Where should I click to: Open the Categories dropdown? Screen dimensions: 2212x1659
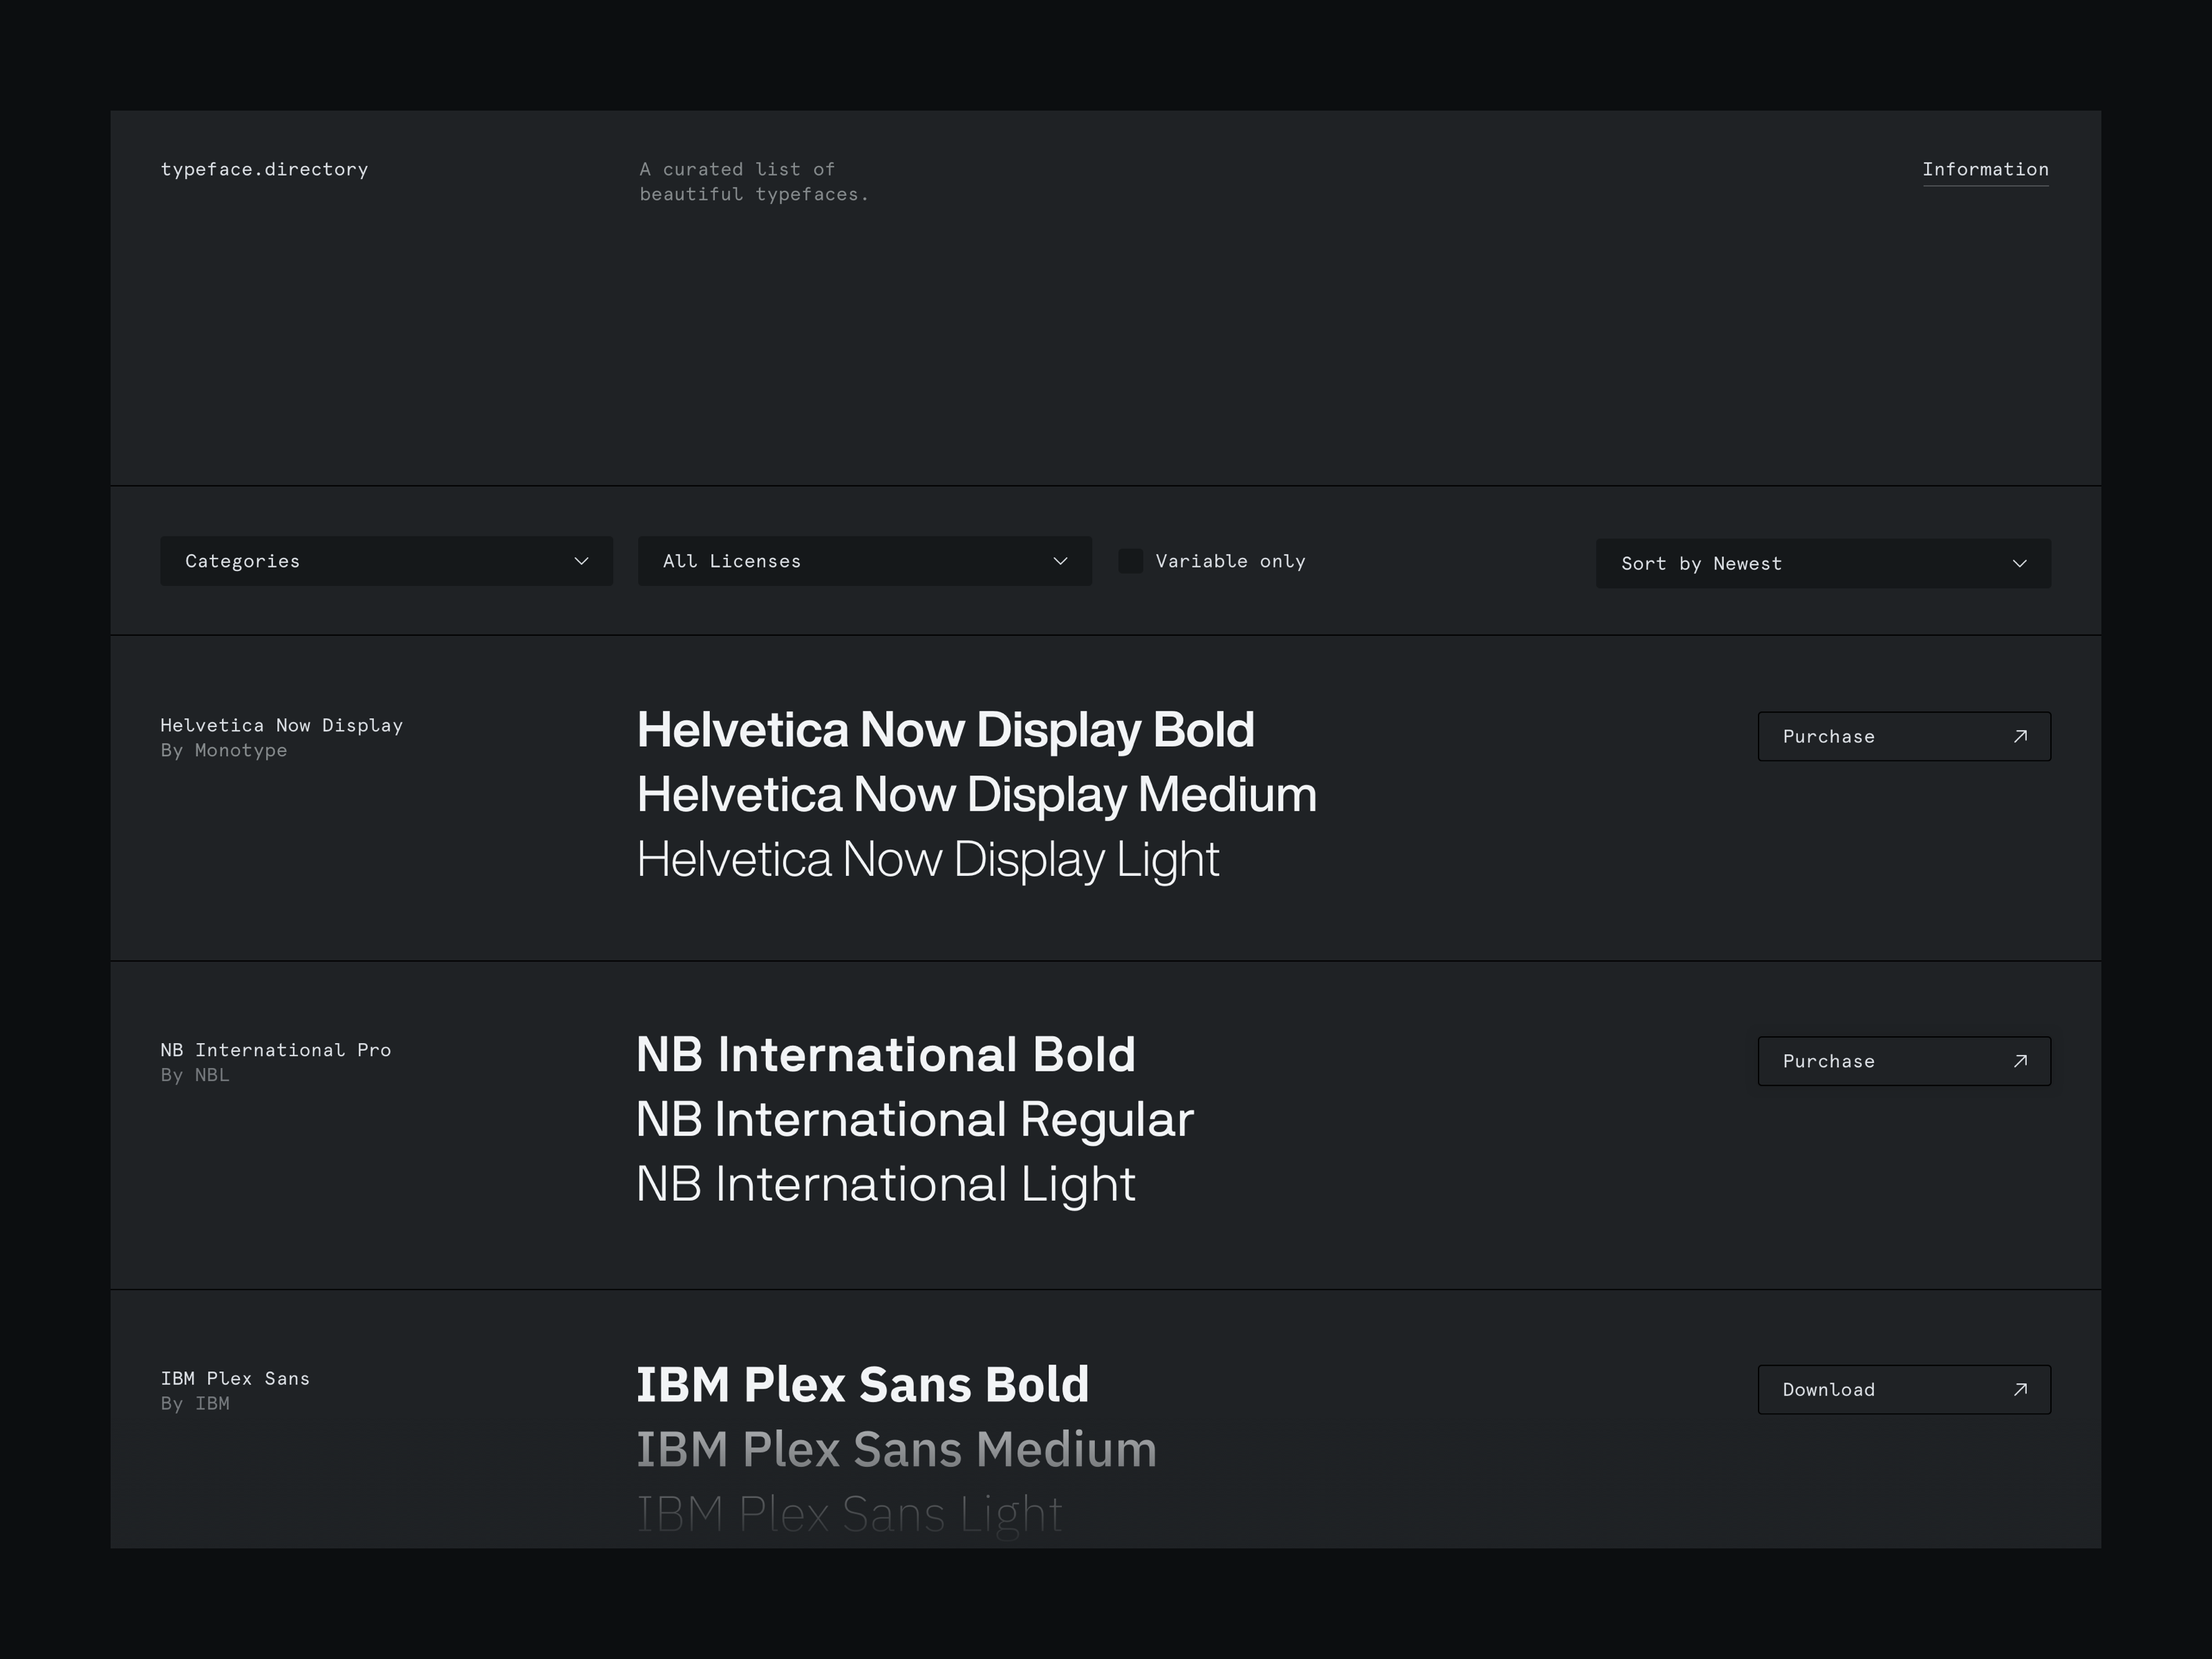pos(386,561)
